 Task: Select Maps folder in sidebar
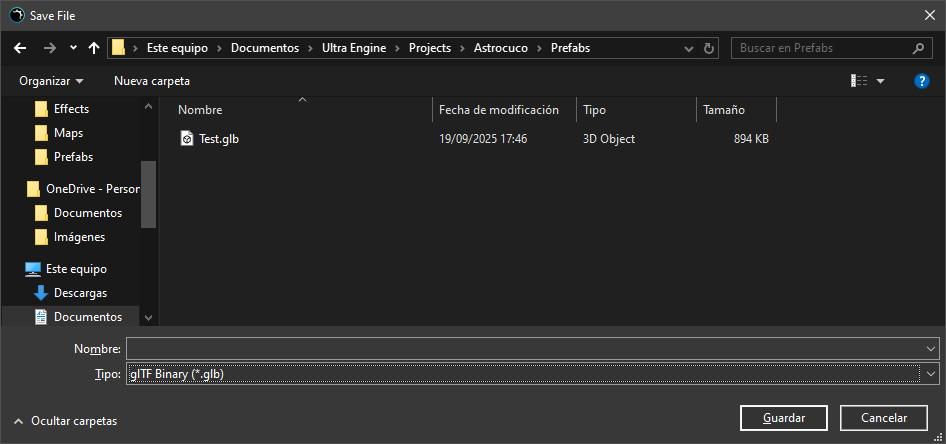tap(68, 133)
